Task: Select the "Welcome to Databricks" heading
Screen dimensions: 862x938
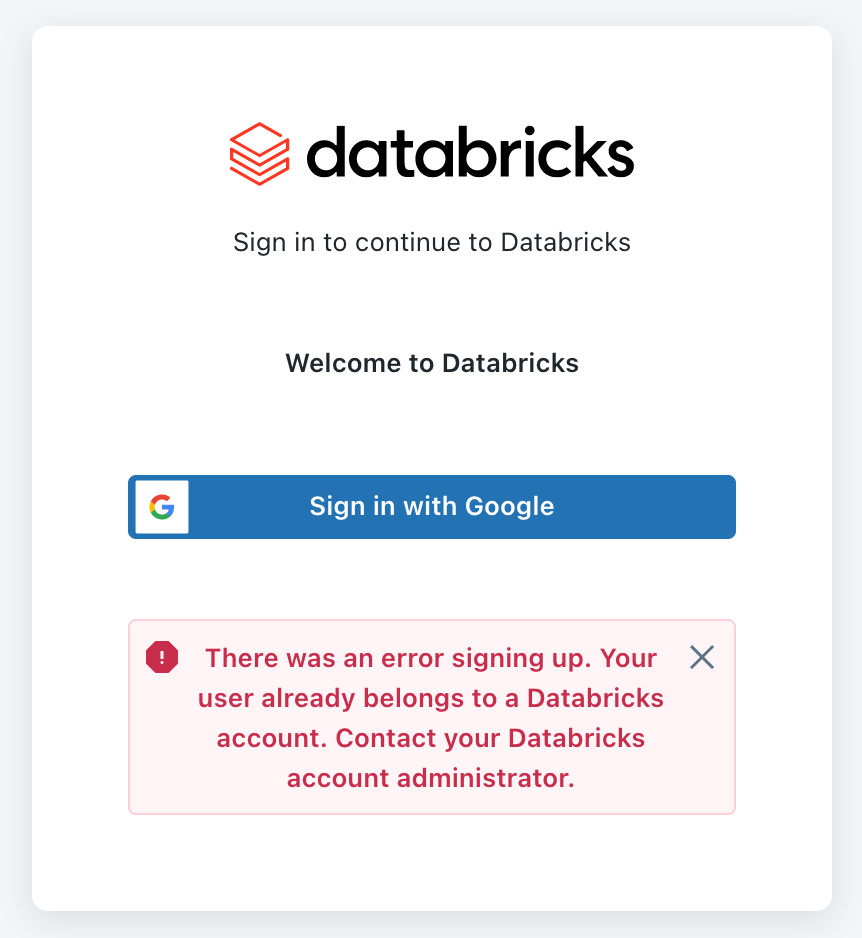Action: click(x=431, y=362)
